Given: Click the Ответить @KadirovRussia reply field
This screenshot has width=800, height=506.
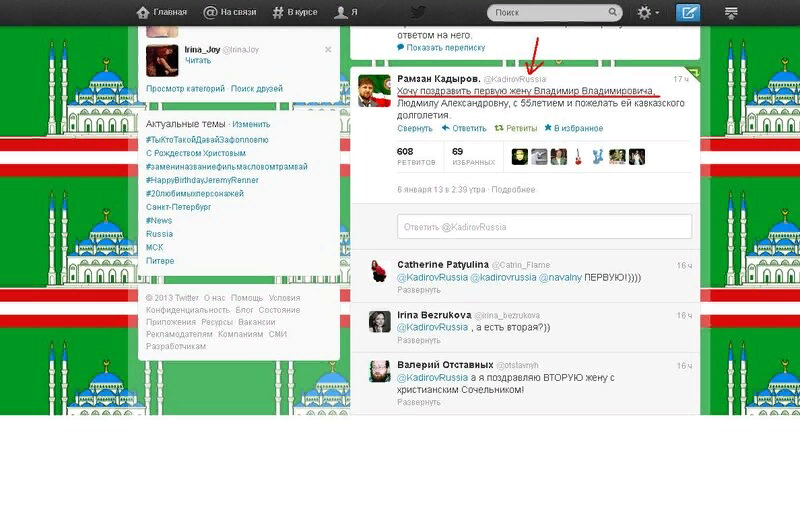Looking at the screenshot, I should tap(544, 227).
